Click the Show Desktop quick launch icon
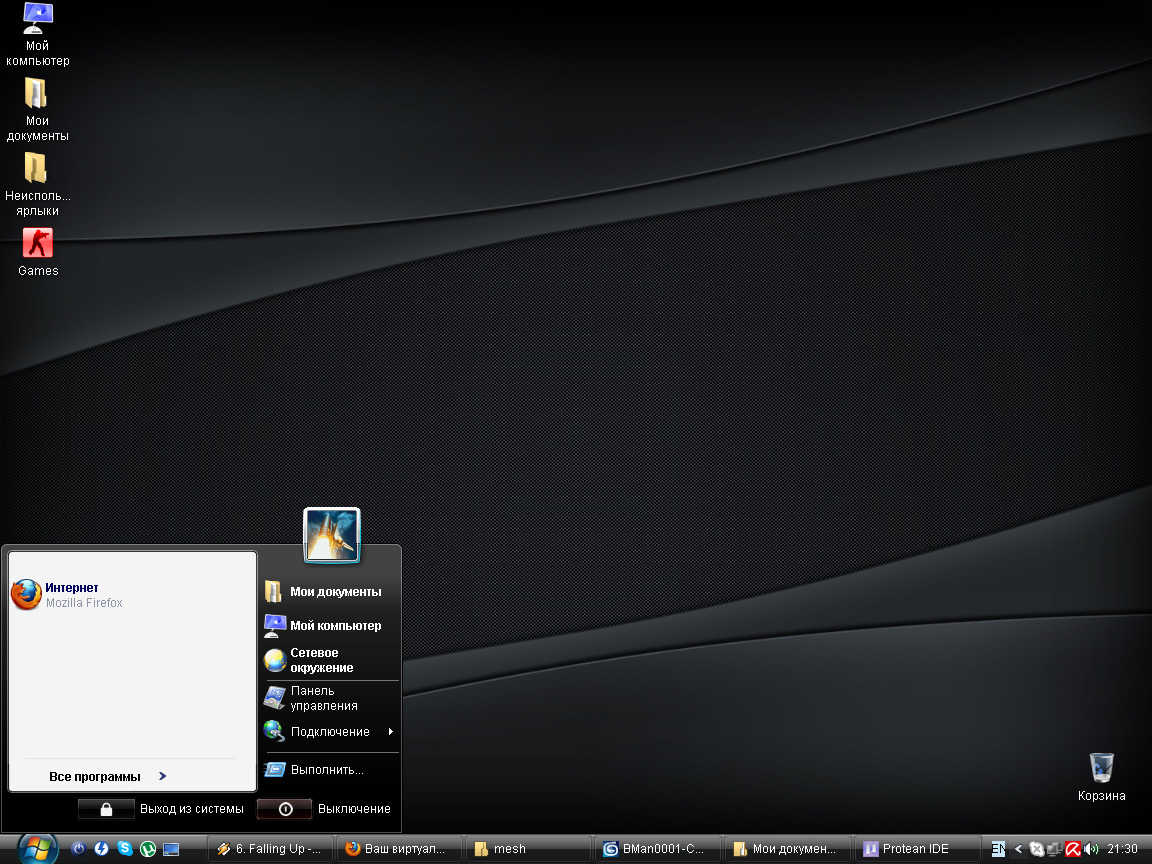1152x864 pixels. tap(171, 849)
